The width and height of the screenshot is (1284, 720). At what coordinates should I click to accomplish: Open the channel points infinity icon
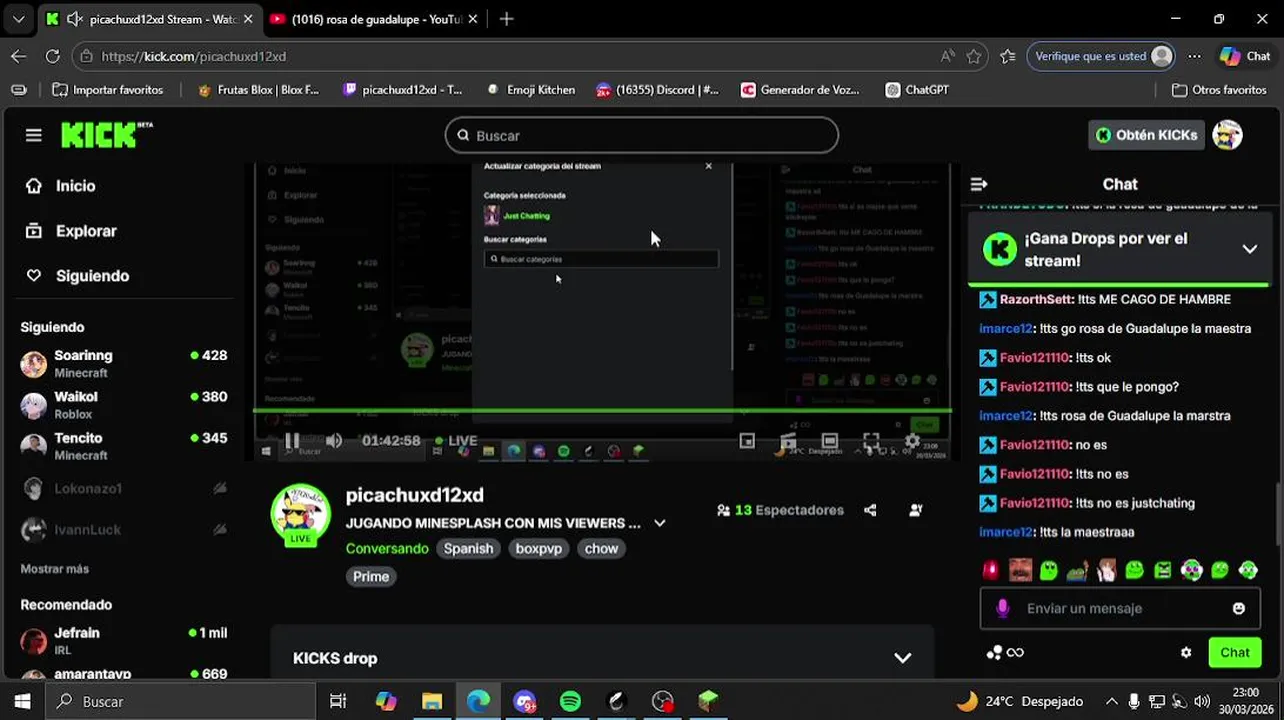(1005, 653)
